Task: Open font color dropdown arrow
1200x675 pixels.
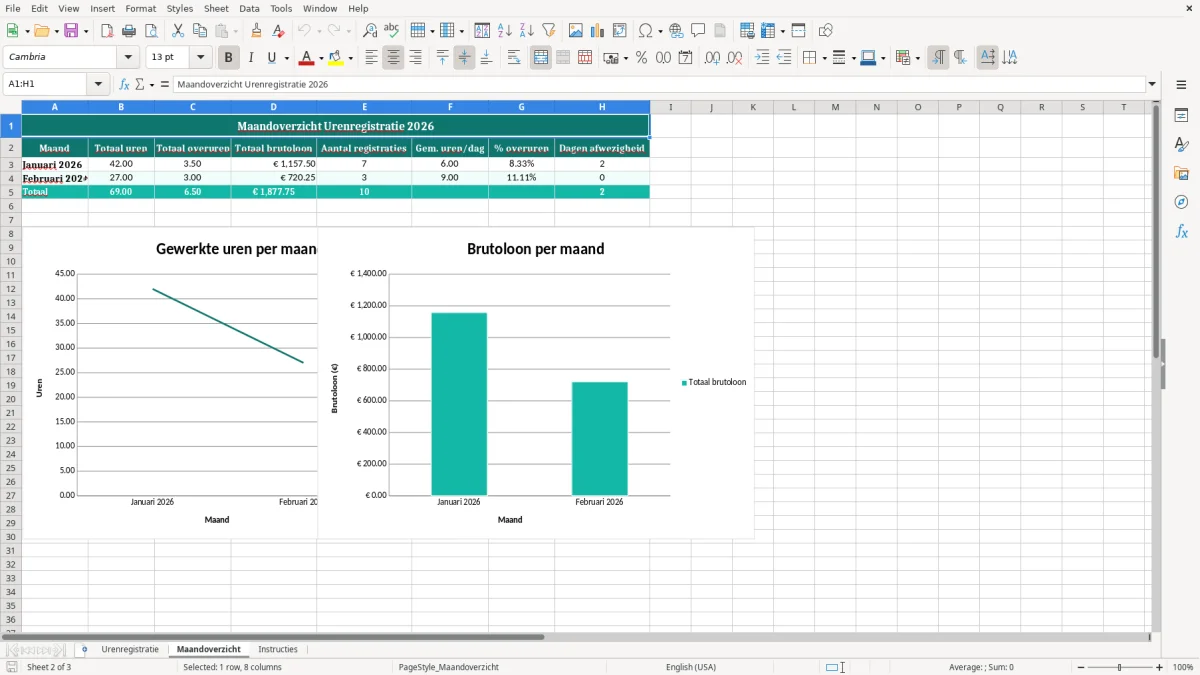Action: tap(321, 59)
